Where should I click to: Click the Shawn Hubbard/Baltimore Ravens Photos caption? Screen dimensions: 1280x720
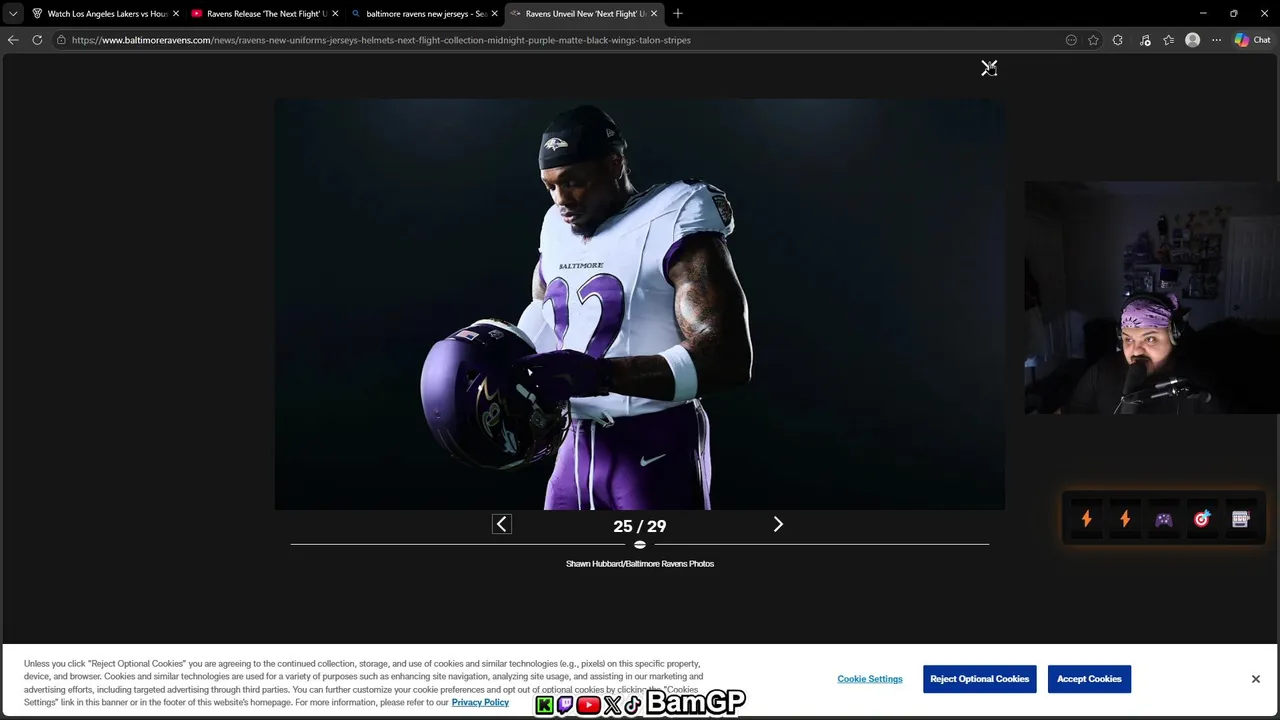point(640,564)
